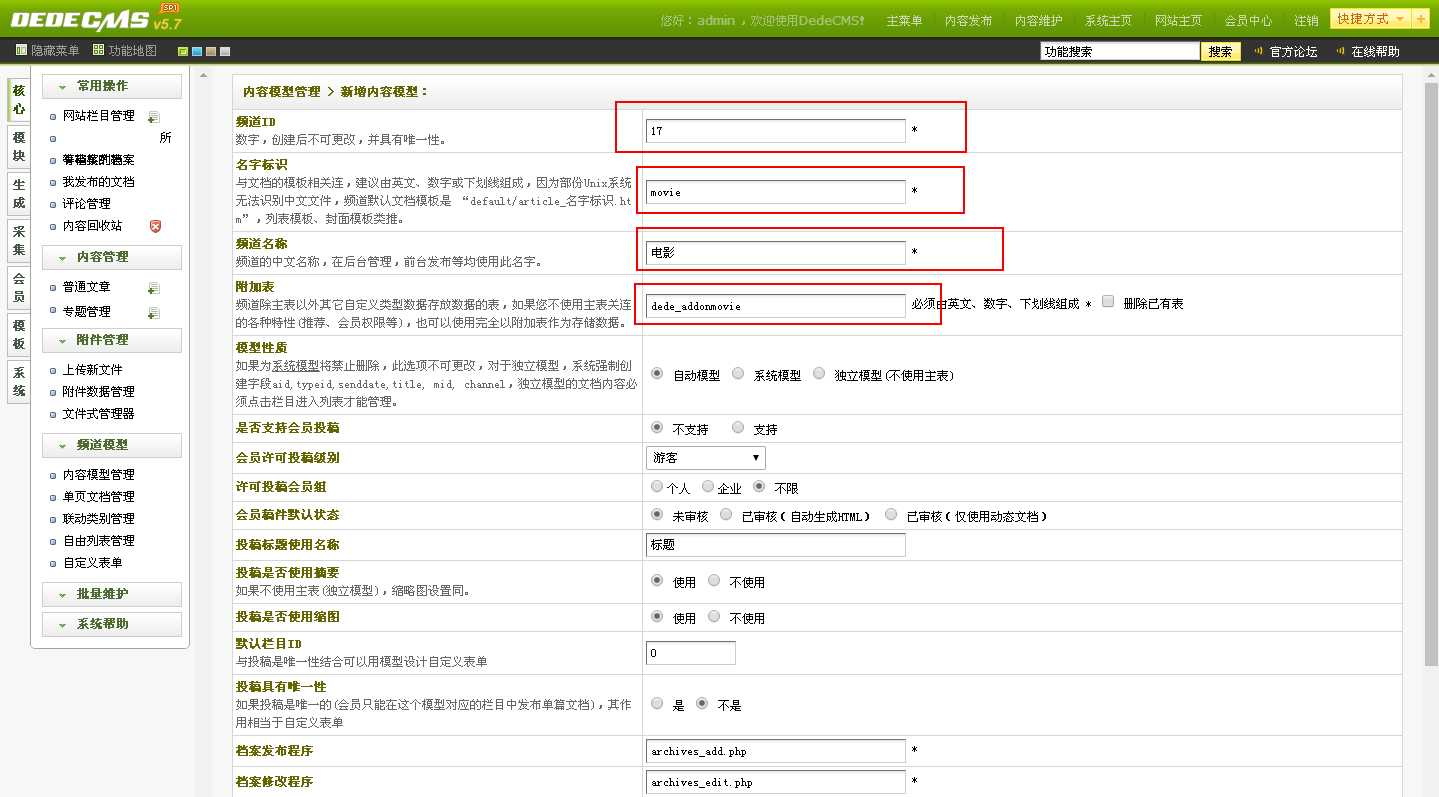Switch to the 采集 side tab
The height and width of the screenshot is (797, 1439).
tap(19, 242)
